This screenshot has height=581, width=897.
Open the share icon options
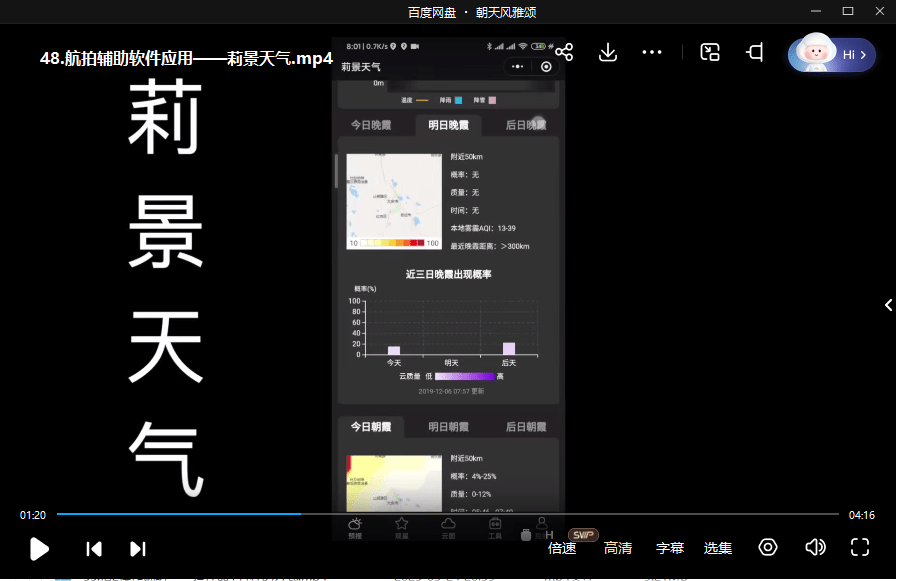tap(564, 52)
